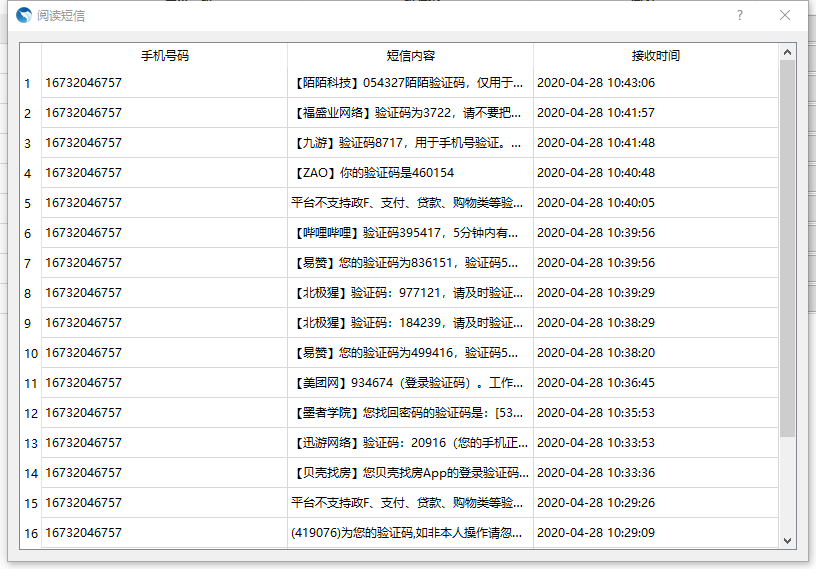The width and height of the screenshot is (816, 569).
Task: Select row number 1 header
Action: coord(30,83)
